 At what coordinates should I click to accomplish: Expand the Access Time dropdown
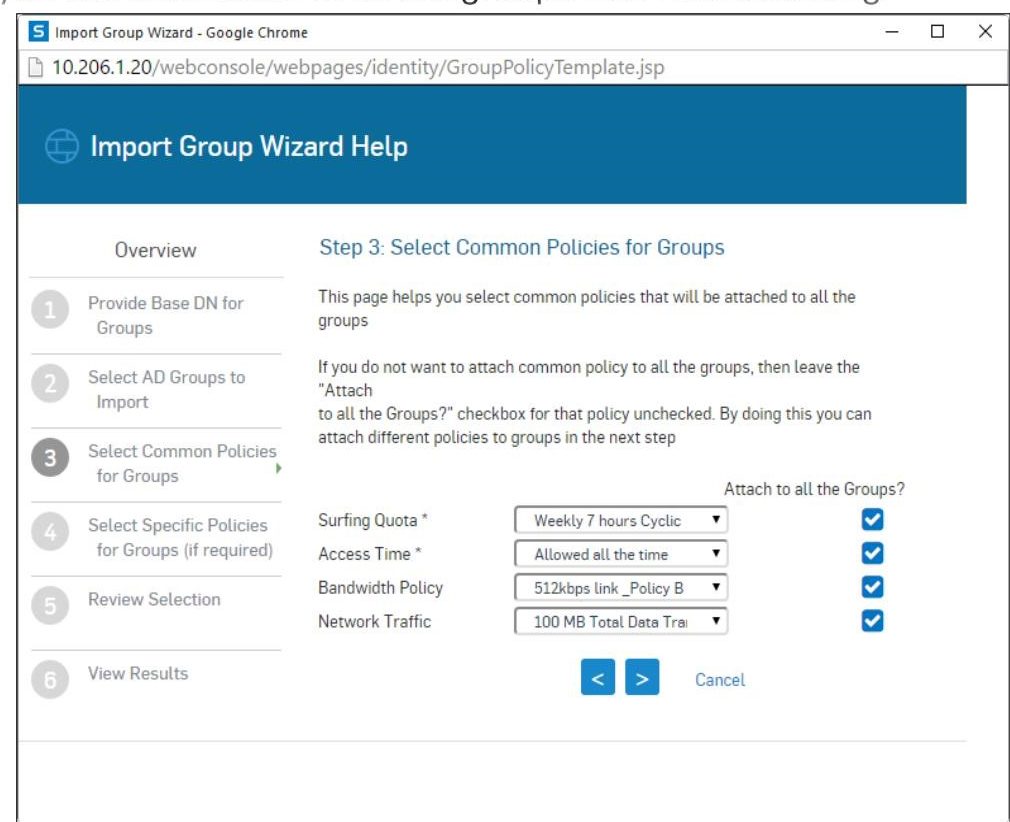621,554
